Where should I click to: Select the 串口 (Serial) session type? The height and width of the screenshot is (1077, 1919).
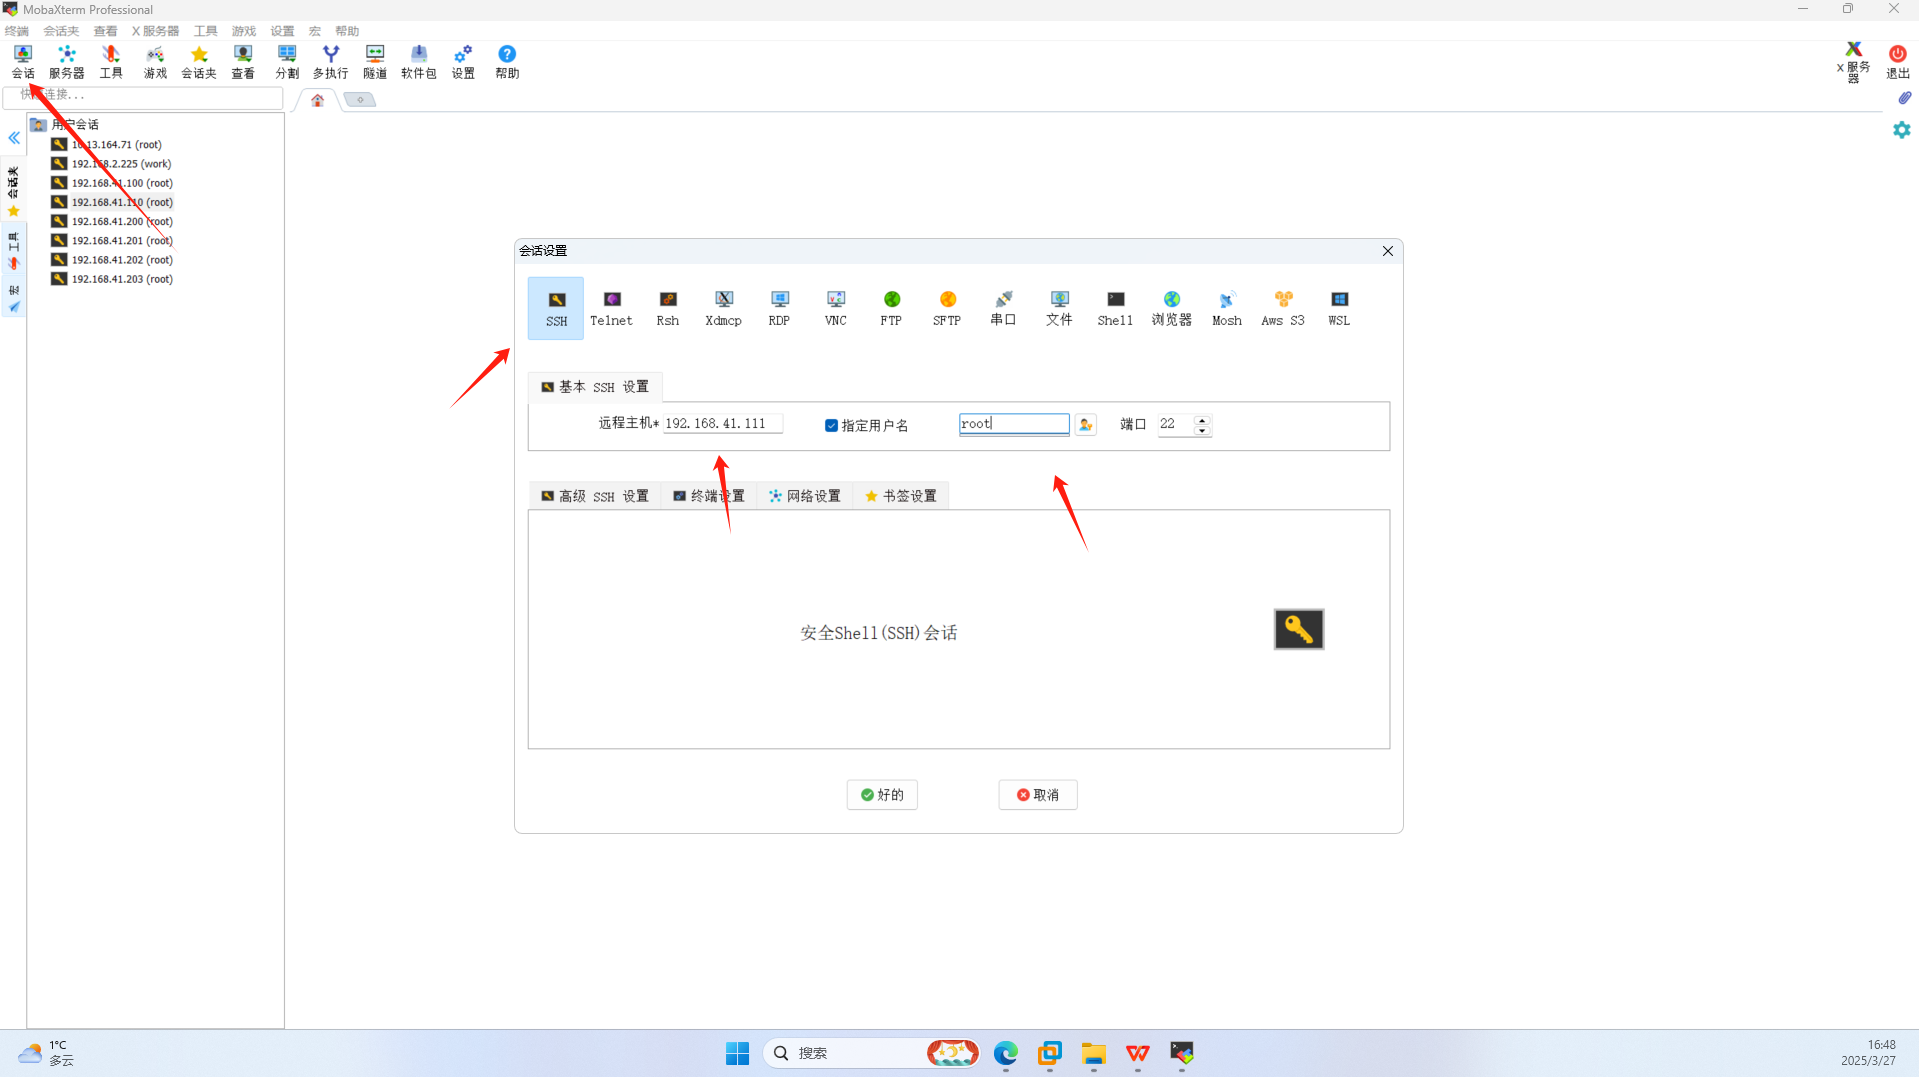point(1003,308)
